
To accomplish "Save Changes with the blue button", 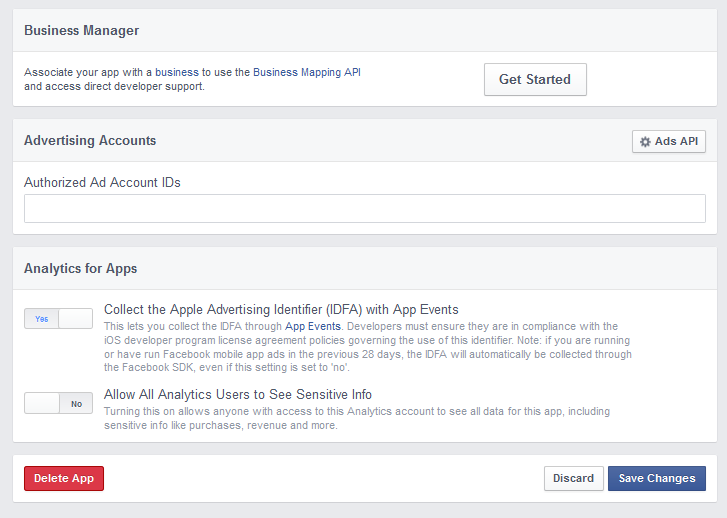I will pyautogui.click(x=657, y=478).
